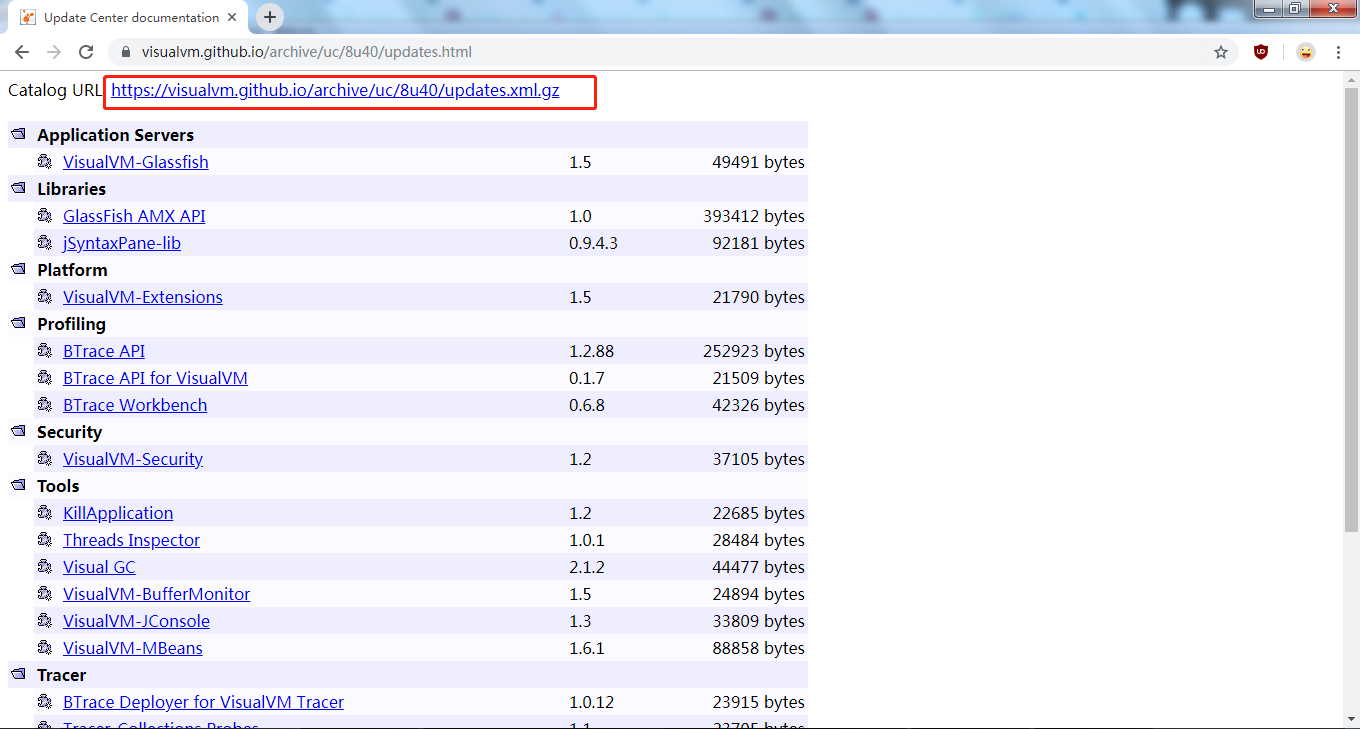Click the Libraries category icon
This screenshot has width=1360, height=729.
[x=19, y=188]
